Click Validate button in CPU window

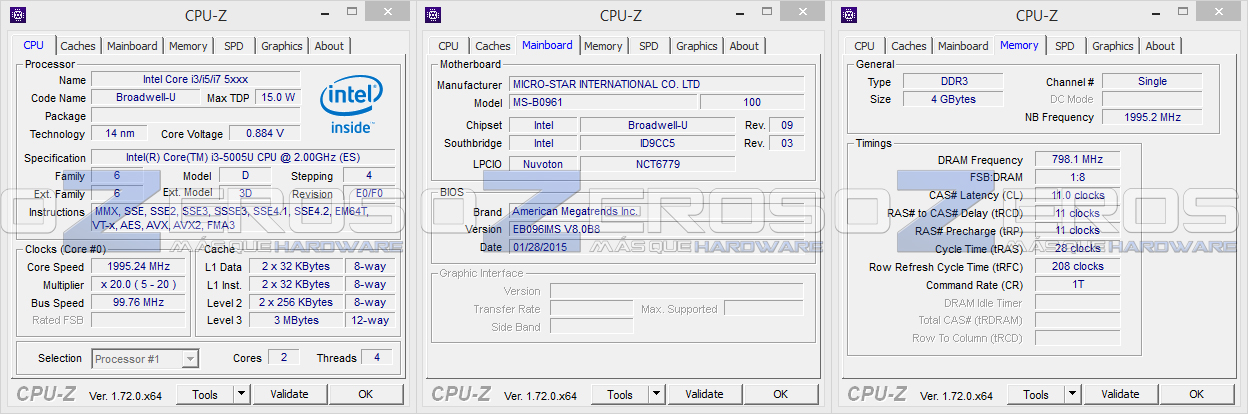(x=289, y=394)
